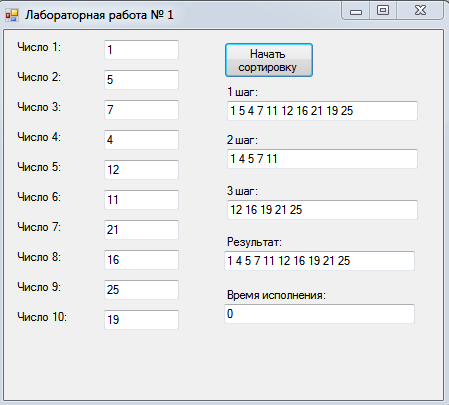The height and width of the screenshot is (405, 449).
Task: Click the Результат text box
Action: click(x=319, y=261)
